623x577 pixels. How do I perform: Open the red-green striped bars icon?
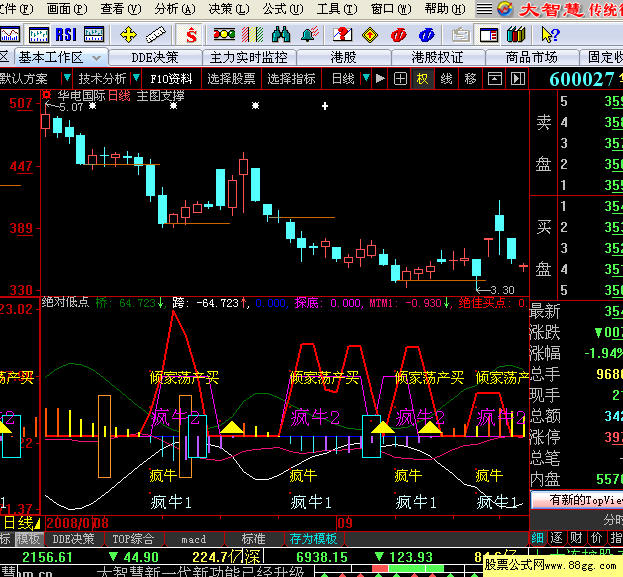[252, 35]
